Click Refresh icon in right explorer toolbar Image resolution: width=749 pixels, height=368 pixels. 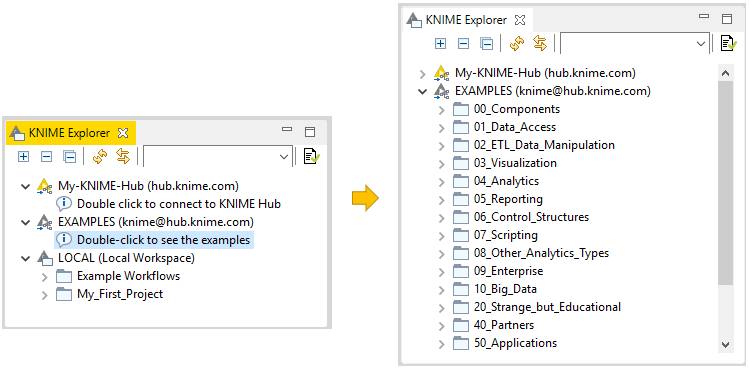pyautogui.click(x=516, y=44)
